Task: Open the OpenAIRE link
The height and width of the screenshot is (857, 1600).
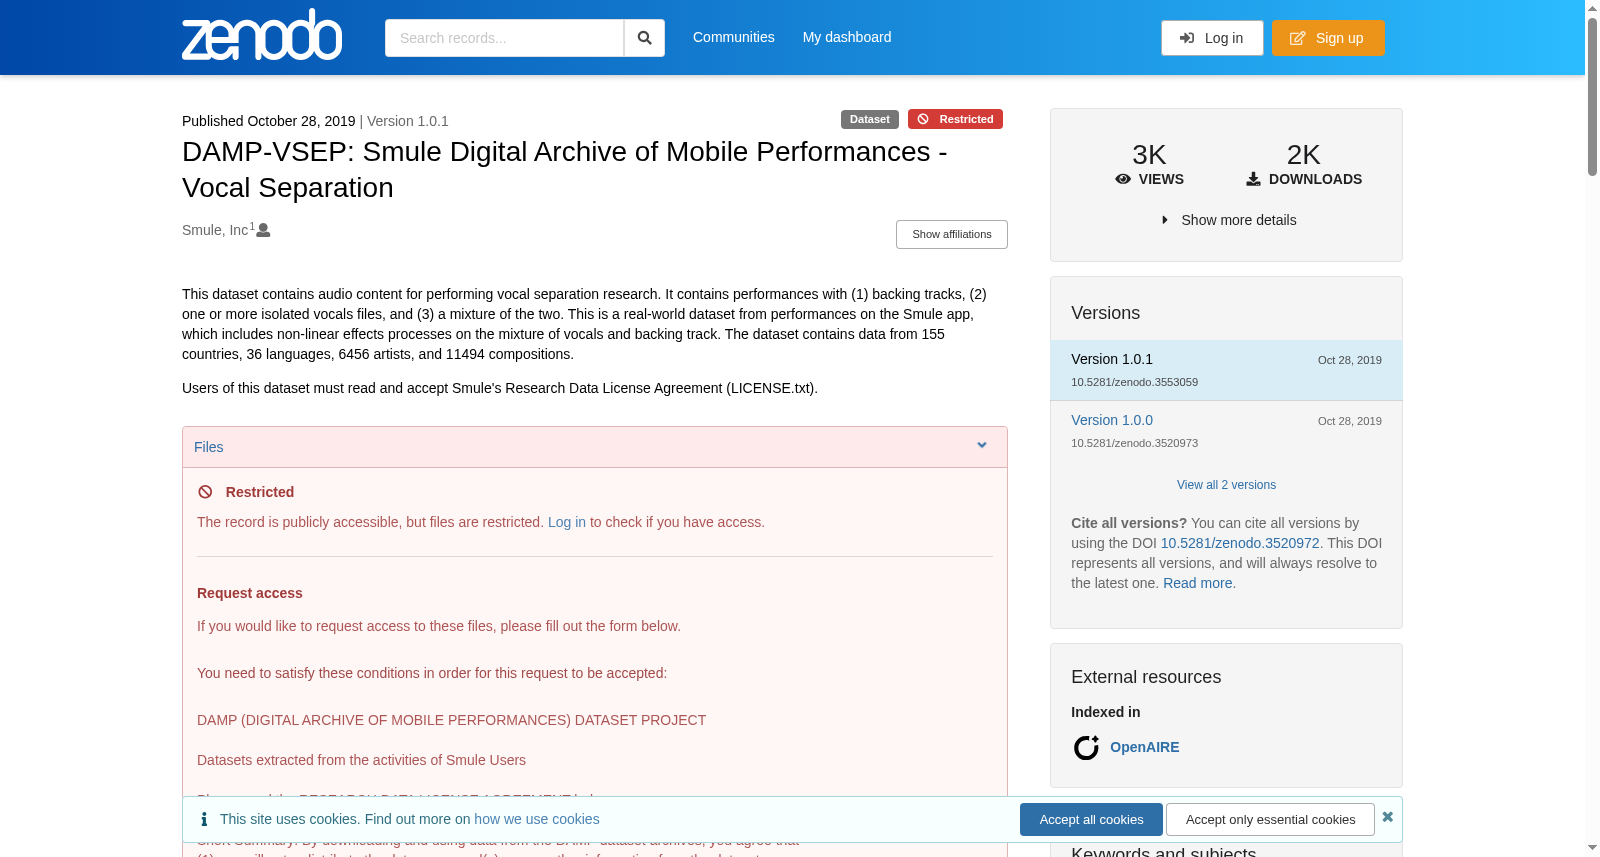Action: (1144, 747)
